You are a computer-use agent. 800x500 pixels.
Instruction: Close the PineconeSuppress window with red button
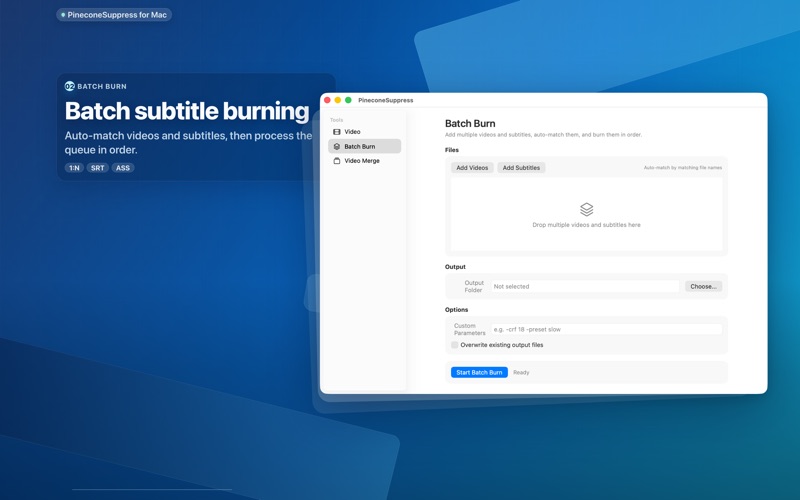point(328,100)
